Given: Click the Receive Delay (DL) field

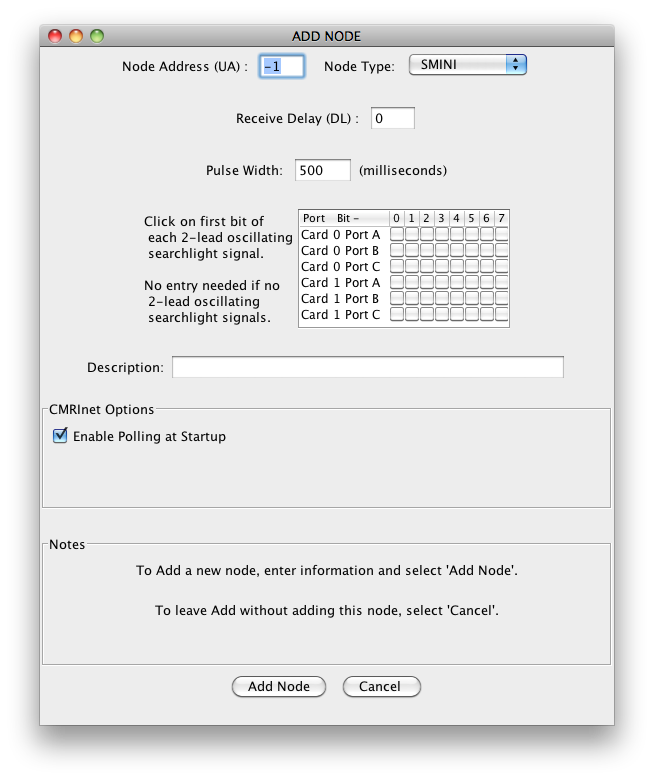Looking at the screenshot, I should (392, 118).
